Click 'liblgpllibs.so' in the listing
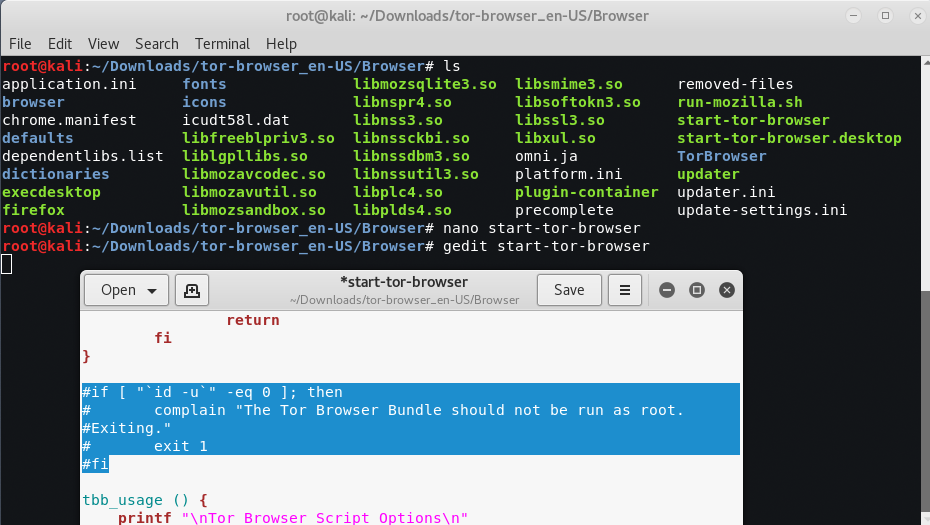The width and height of the screenshot is (930, 525). click(x=244, y=156)
